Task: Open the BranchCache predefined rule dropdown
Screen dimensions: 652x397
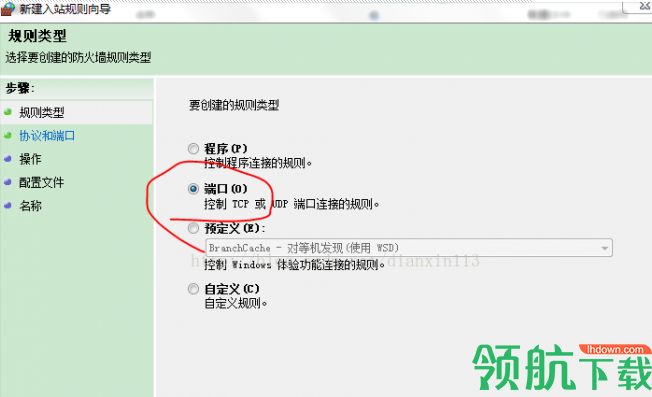Action: 409,248
